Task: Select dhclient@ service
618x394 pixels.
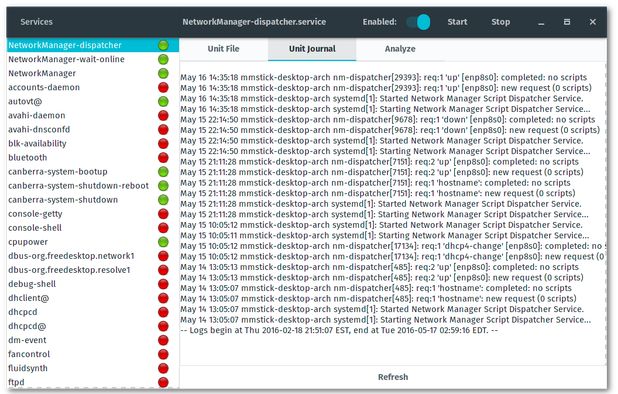Action: tap(93, 298)
